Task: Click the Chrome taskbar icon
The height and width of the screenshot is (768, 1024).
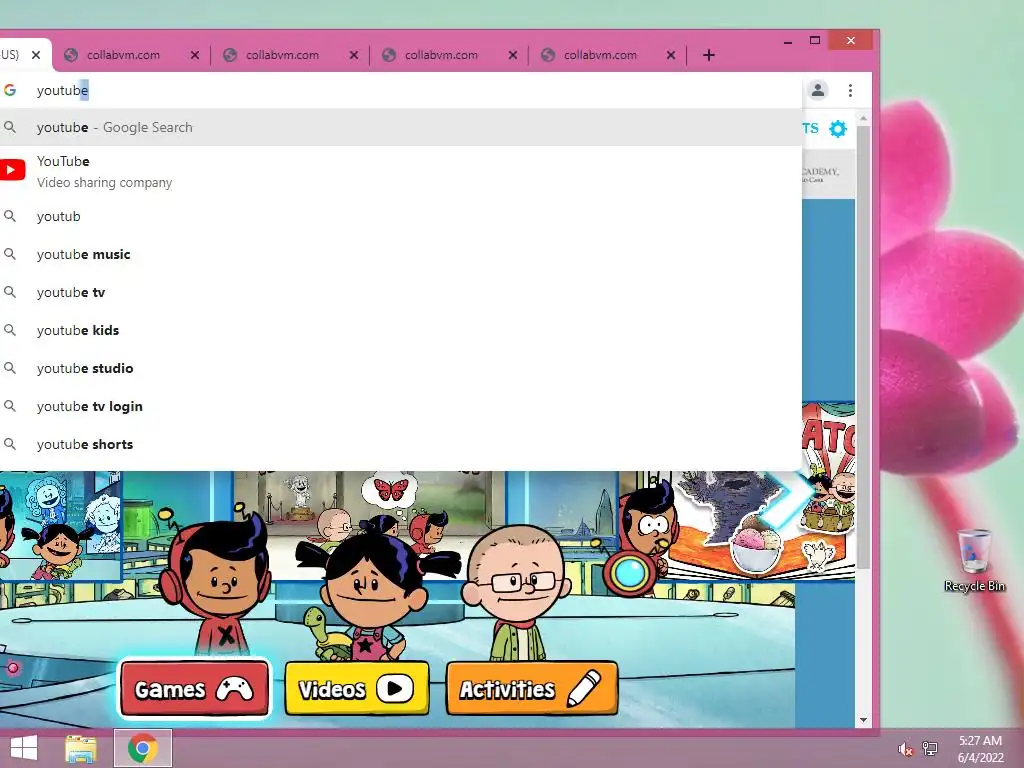Action: 143,748
